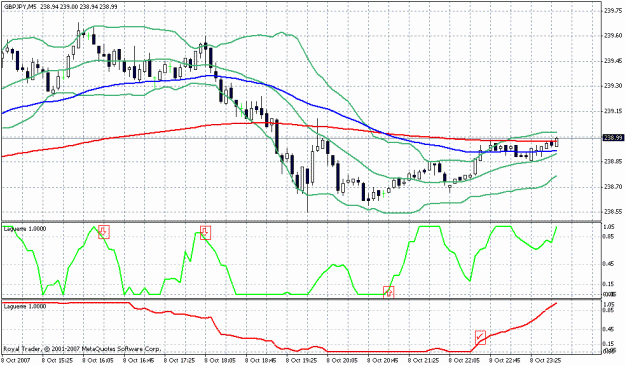
Task: Click the 239.60 price axis label
Action: 613,36
